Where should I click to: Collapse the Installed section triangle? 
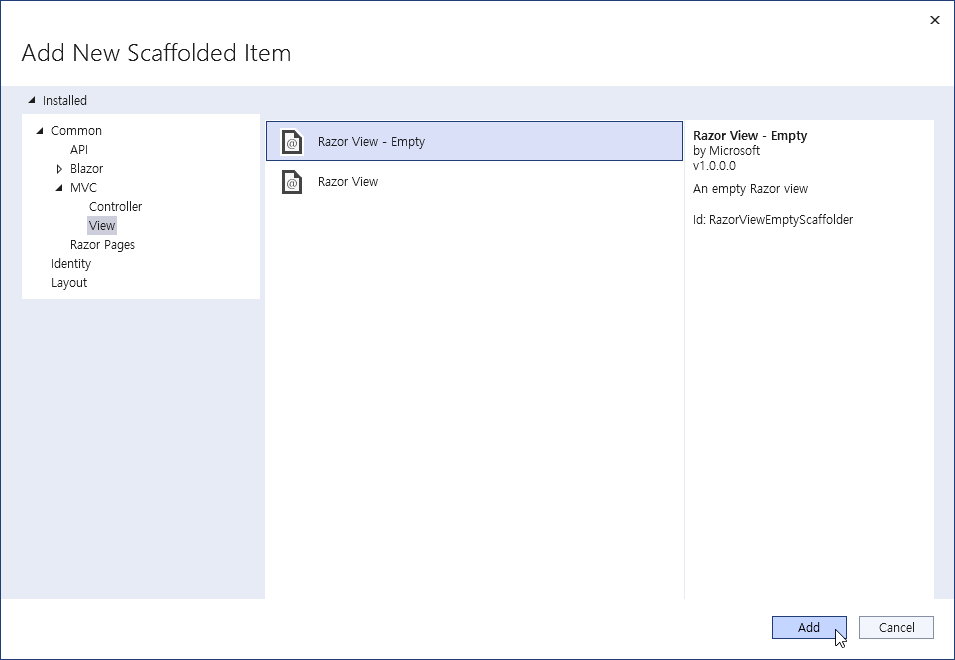(x=32, y=100)
